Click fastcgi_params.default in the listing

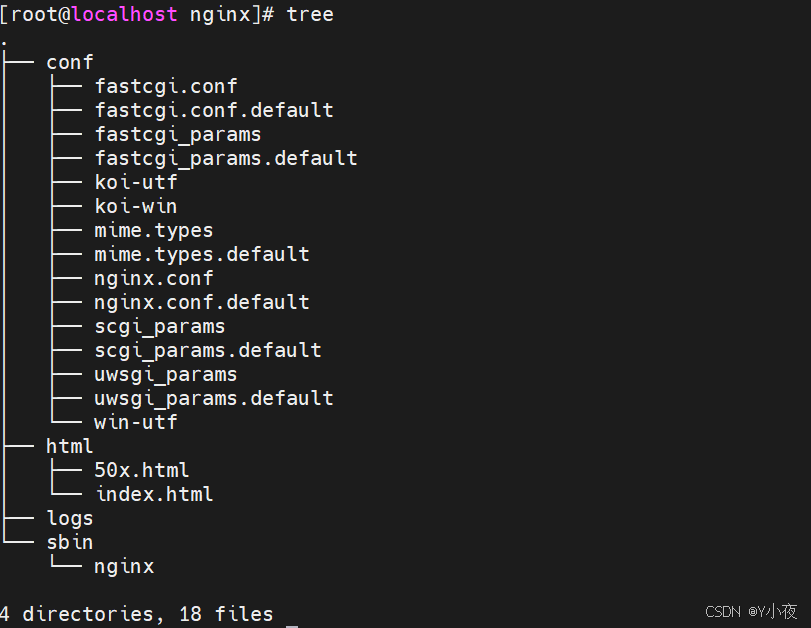pyautogui.click(x=226, y=158)
